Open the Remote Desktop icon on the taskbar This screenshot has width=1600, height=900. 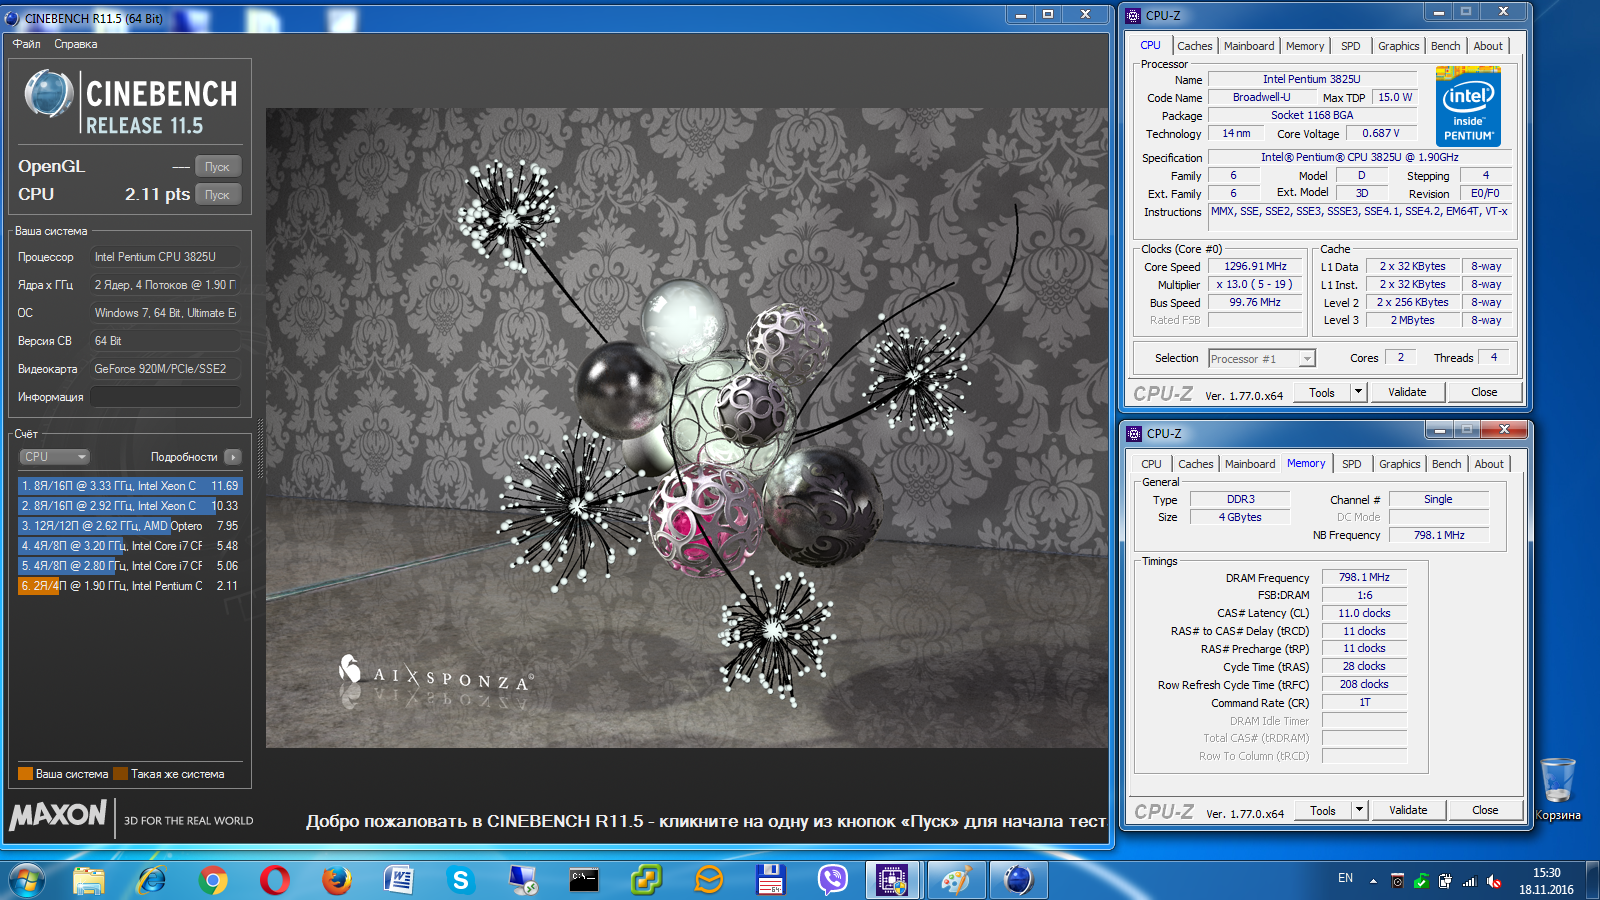click(x=523, y=880)
